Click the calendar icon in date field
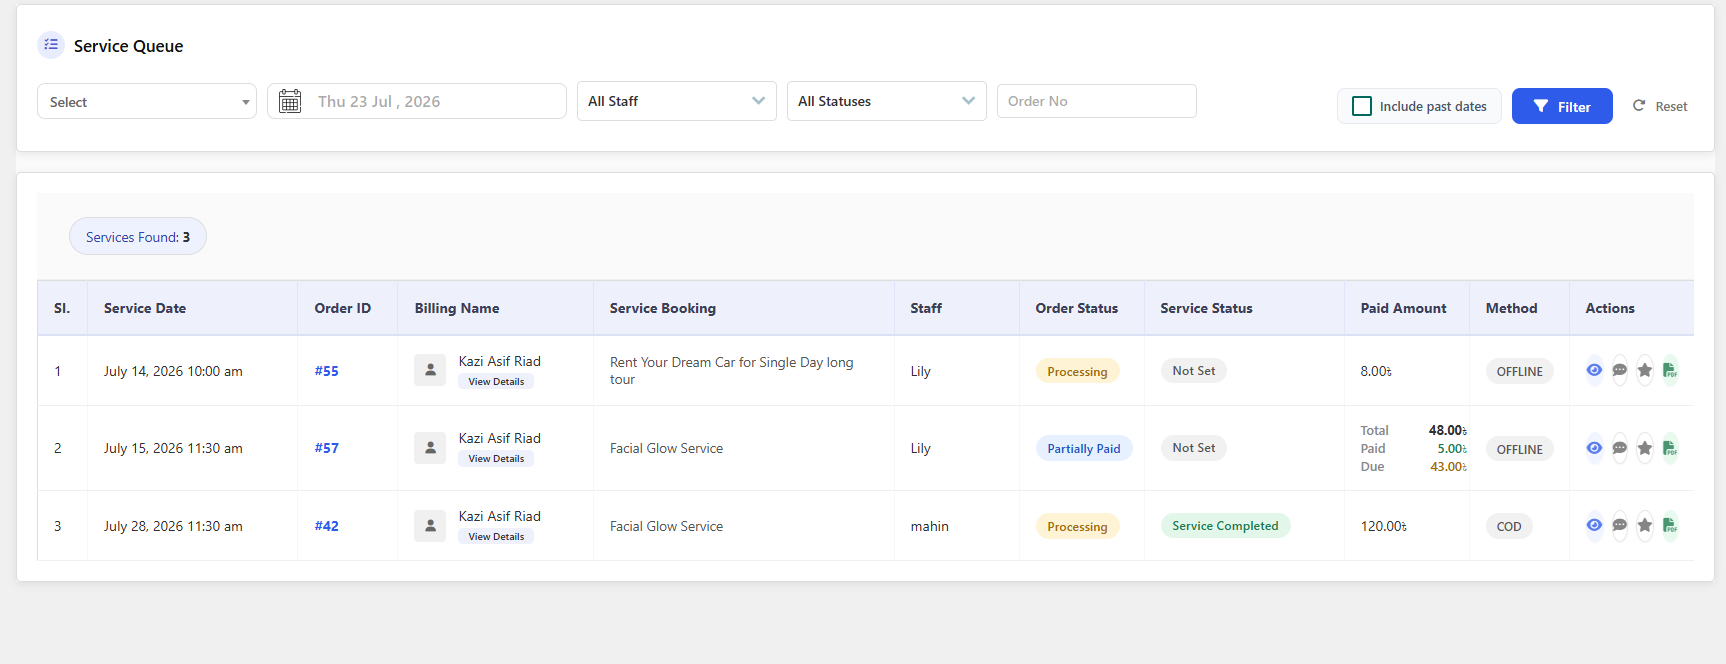The width and height of the screenshot is (1726, 664). point(290,101)
